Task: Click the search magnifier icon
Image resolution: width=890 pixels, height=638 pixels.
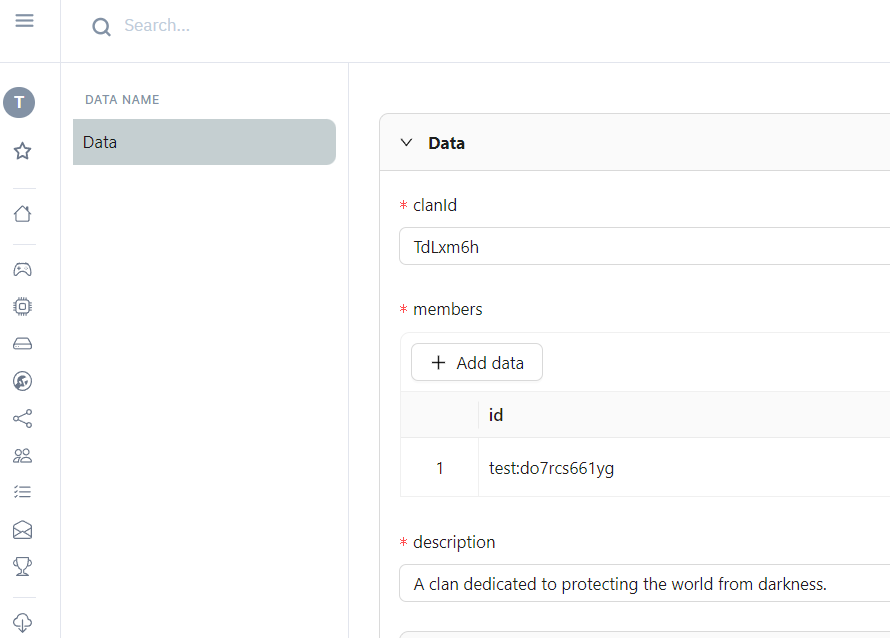Action: [x=102, y=26]
